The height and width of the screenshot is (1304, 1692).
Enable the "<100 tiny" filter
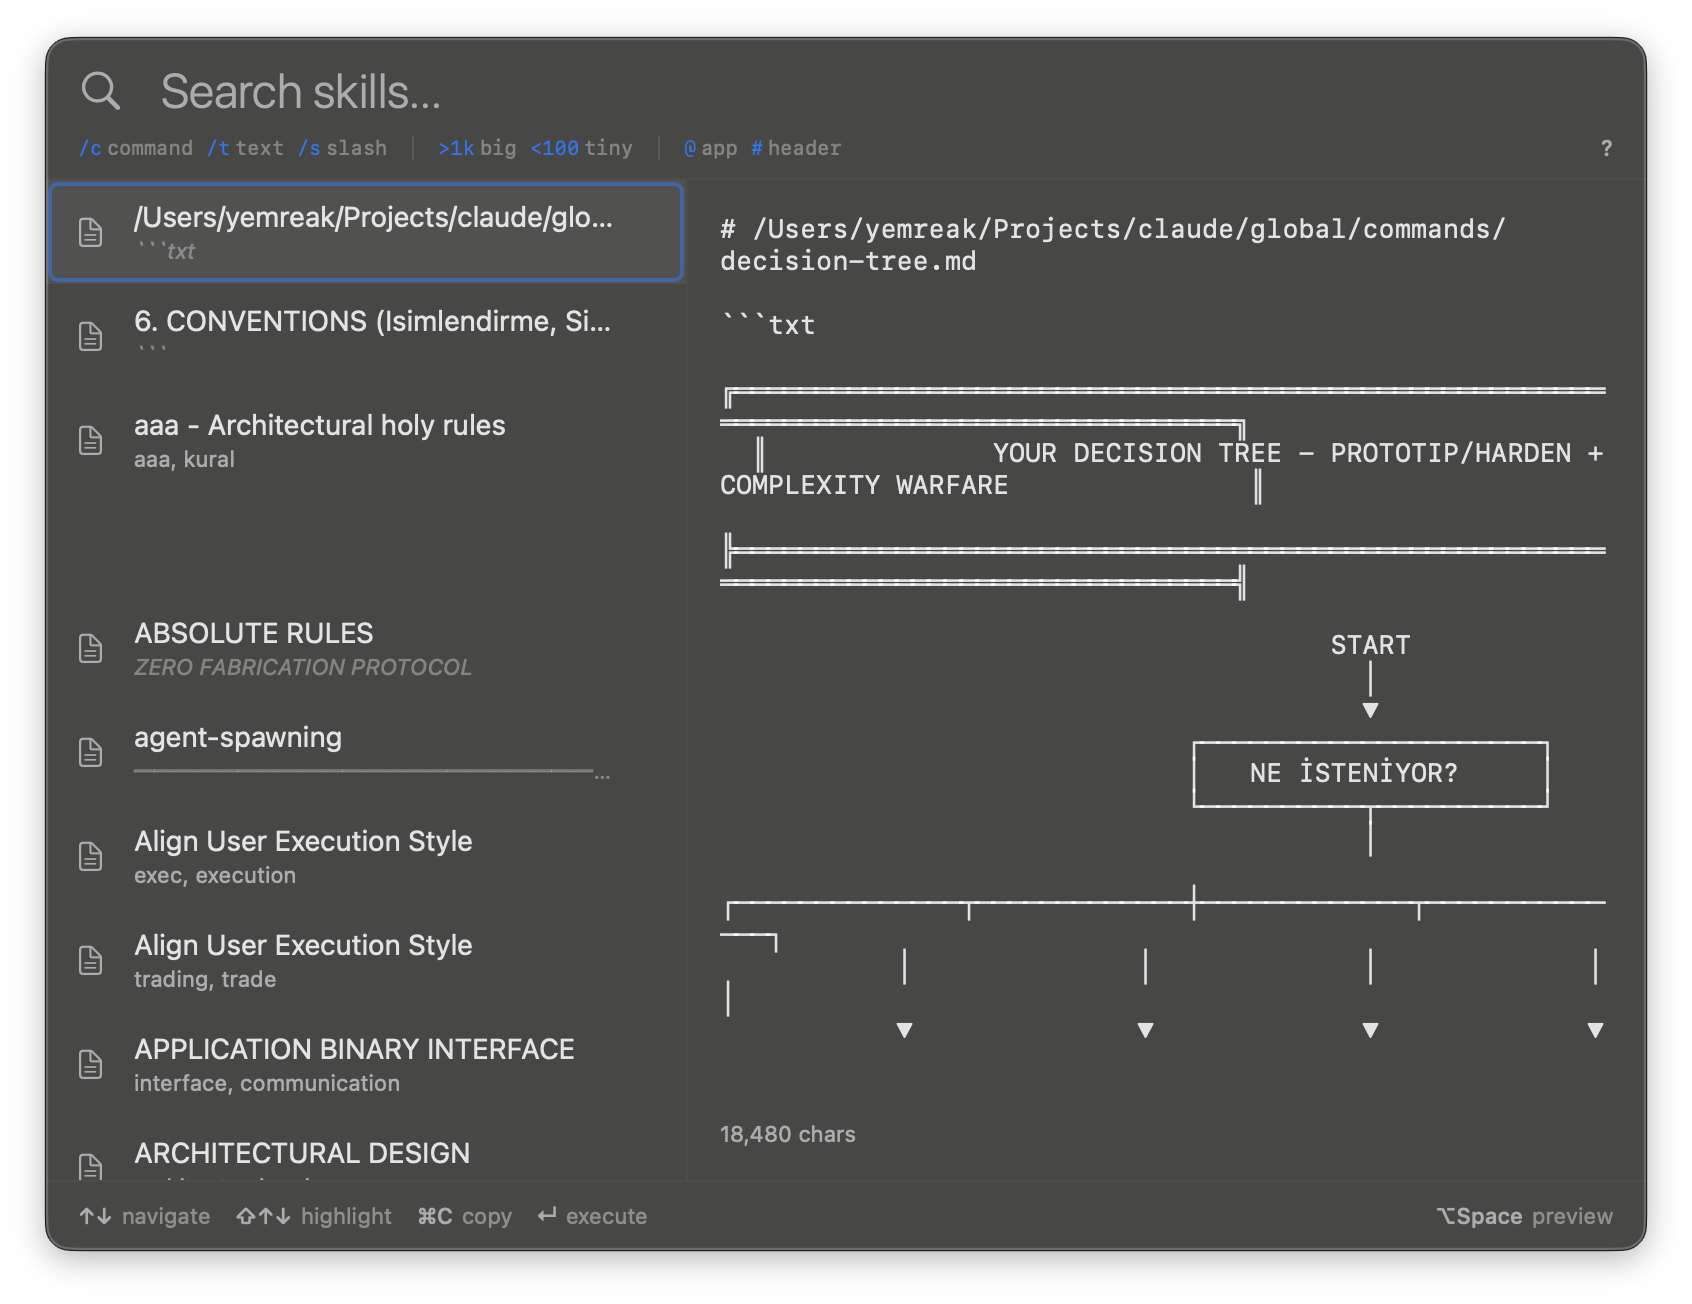(x=582, y=148)
